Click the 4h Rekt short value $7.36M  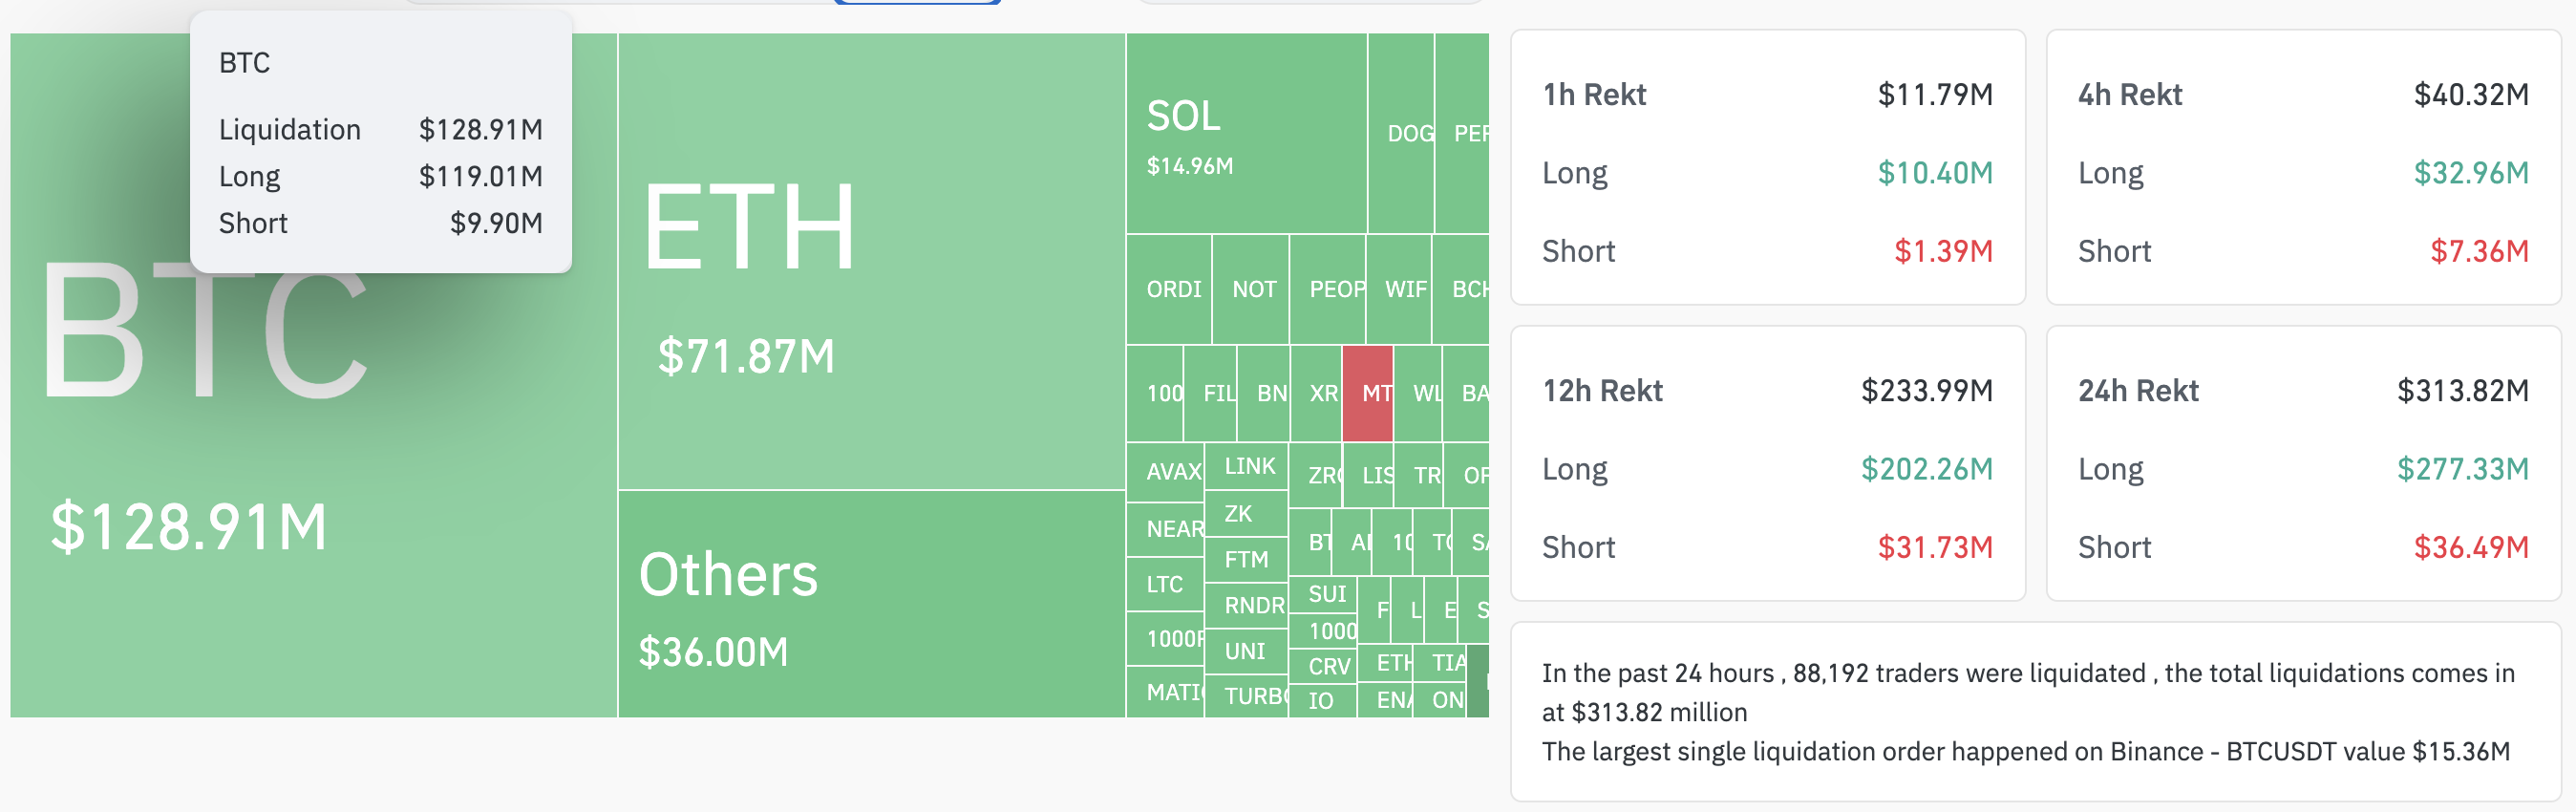click(x=2478, y=251)
